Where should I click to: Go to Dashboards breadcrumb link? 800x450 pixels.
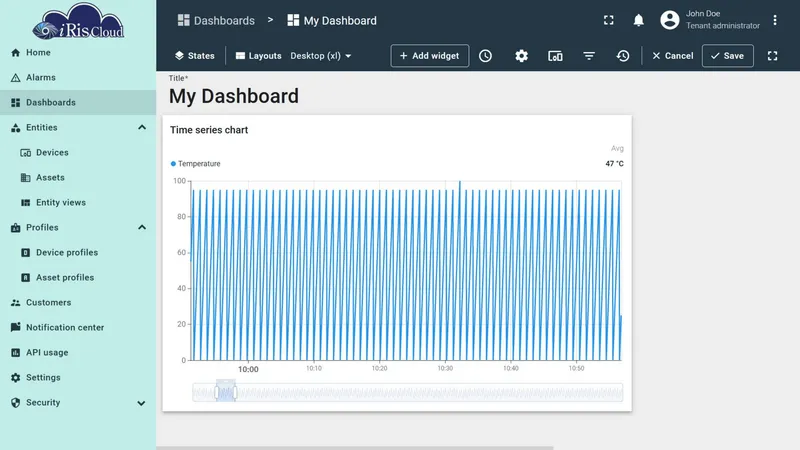pos(216,20)
